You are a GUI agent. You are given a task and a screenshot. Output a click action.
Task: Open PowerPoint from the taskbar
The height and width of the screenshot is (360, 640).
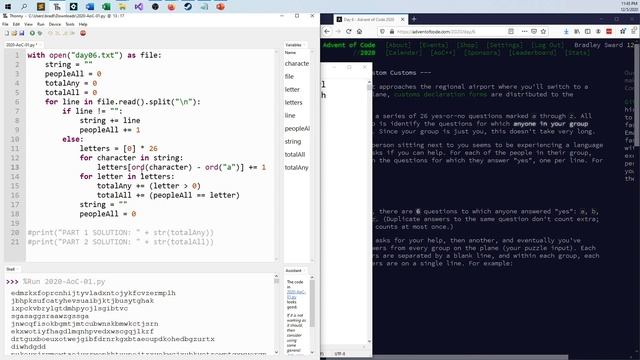(220, 7)
